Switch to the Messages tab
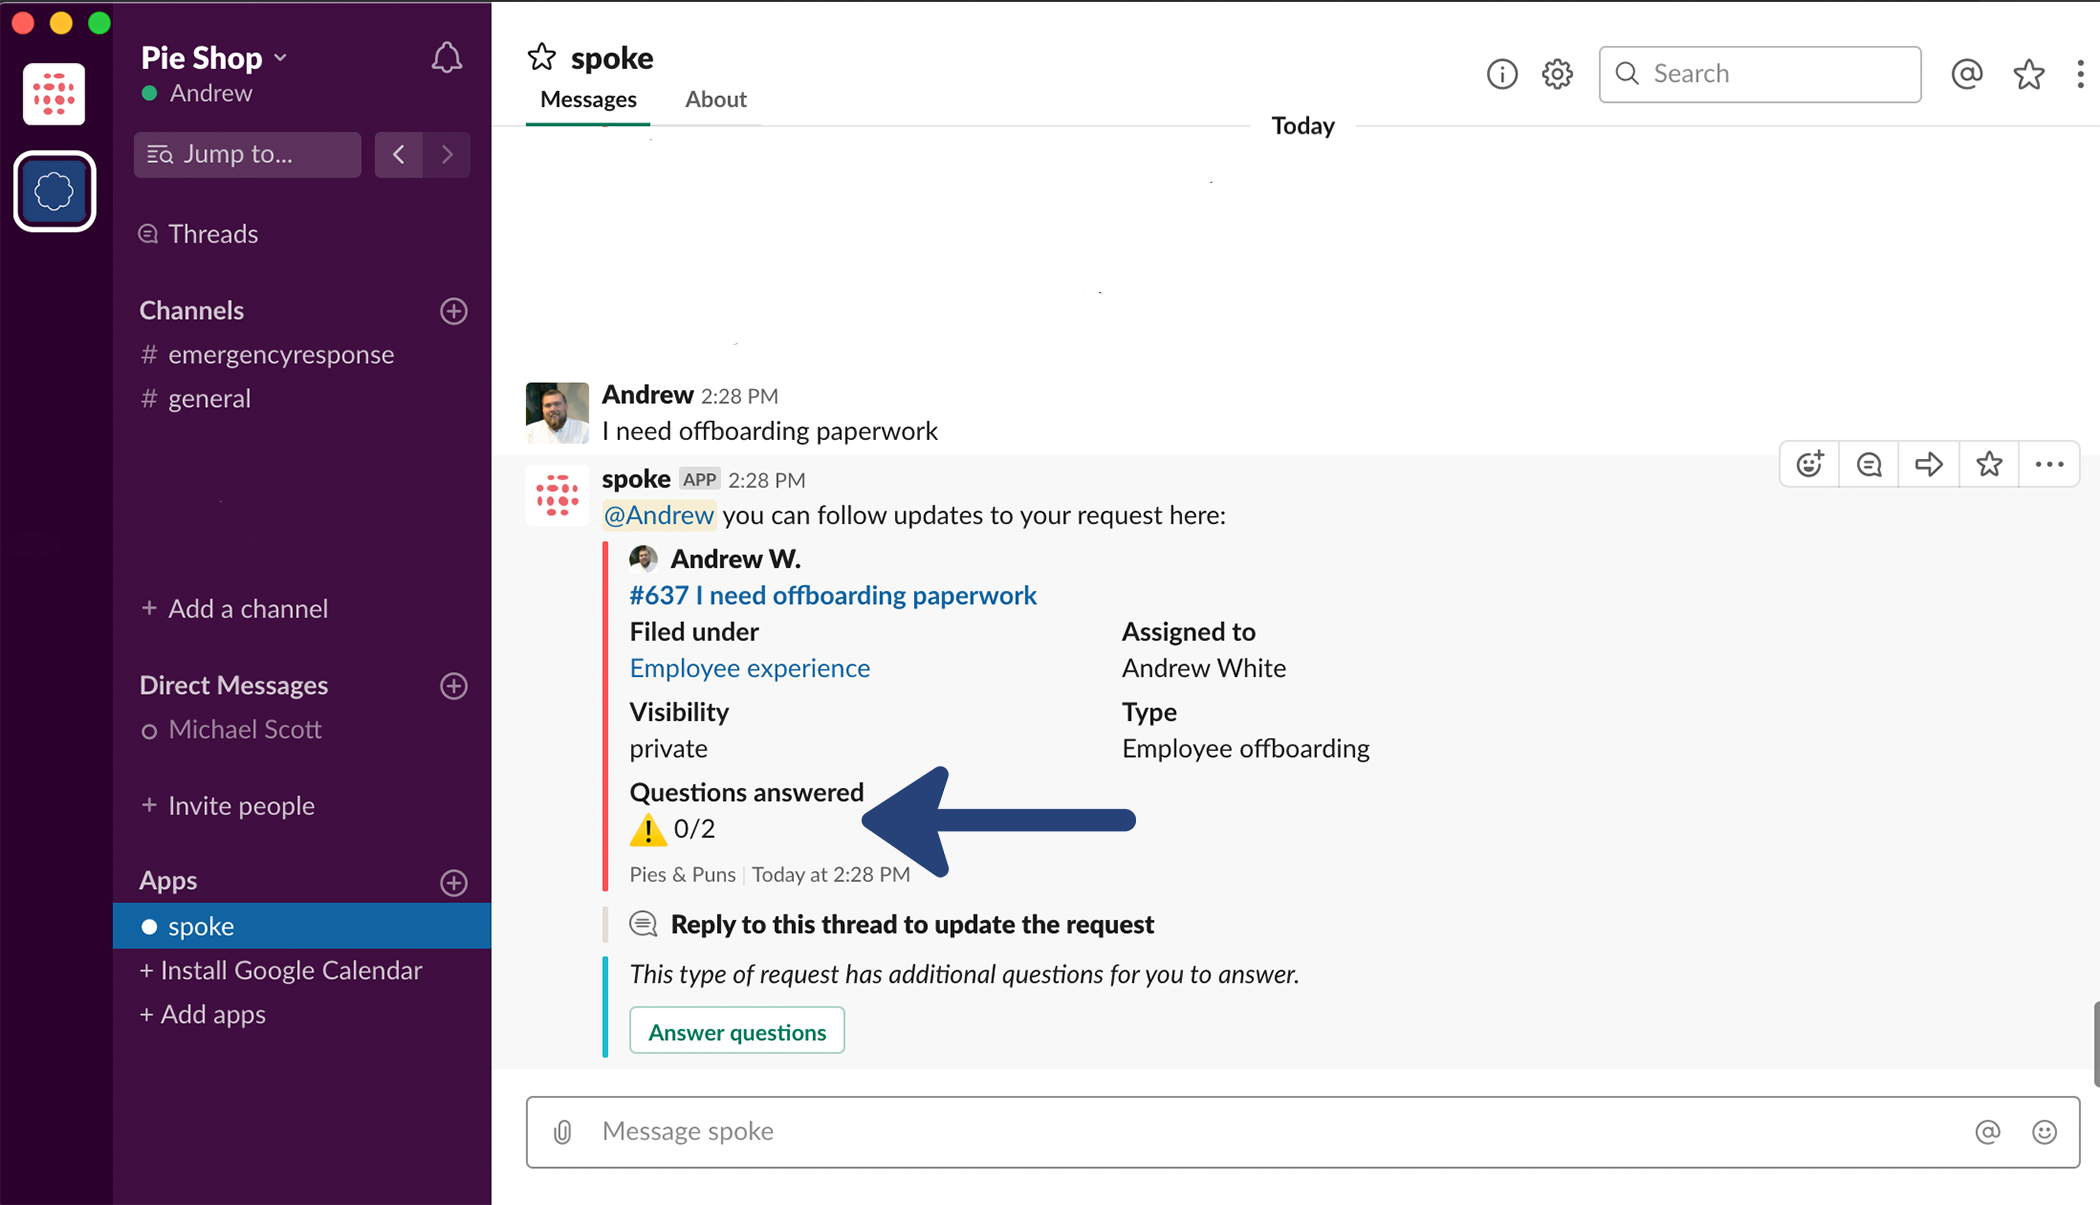This screenshot has width=2100, height=1205. [x=588, y=99]
